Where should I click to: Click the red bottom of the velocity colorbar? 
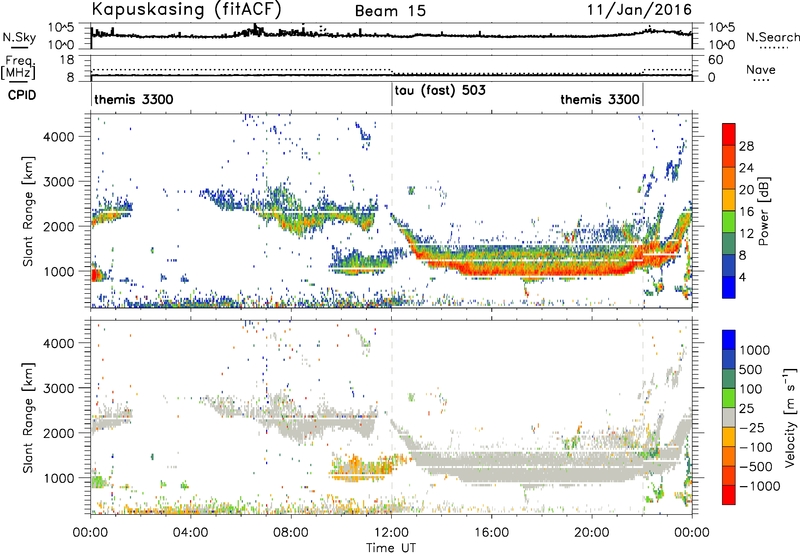729,495
